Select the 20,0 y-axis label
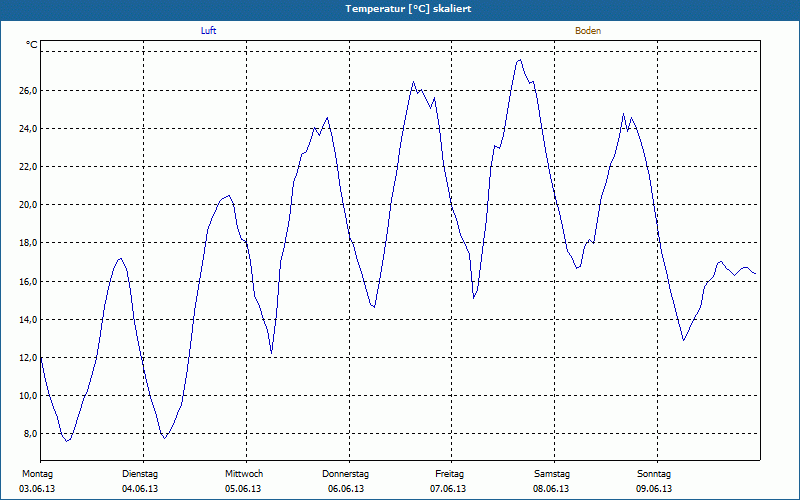This screenshot has height=500, width=800. (29, 205)
